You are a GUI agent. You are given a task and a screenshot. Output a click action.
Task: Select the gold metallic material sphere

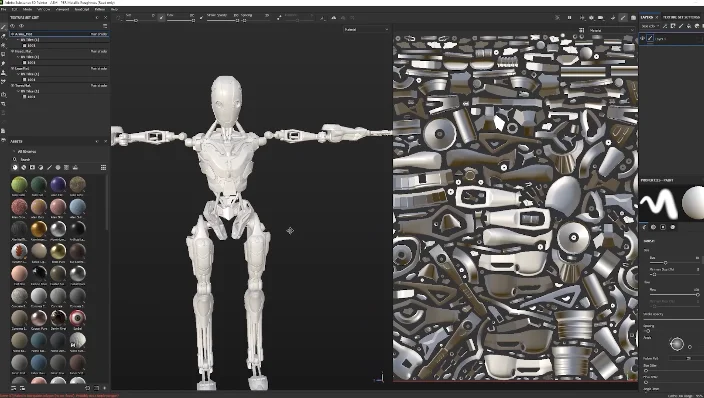click(x=39, y=229)
